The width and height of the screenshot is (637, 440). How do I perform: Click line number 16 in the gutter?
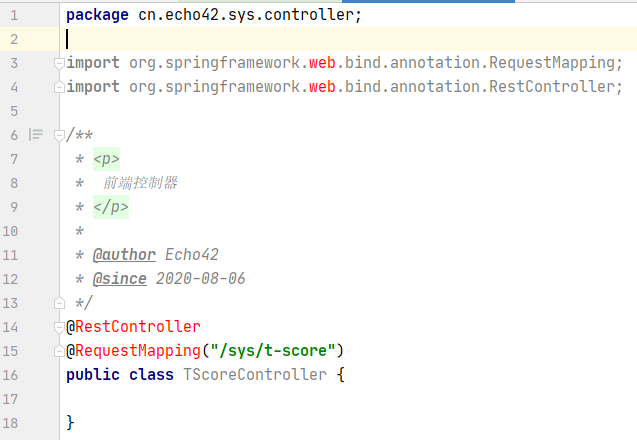(12, 375)
